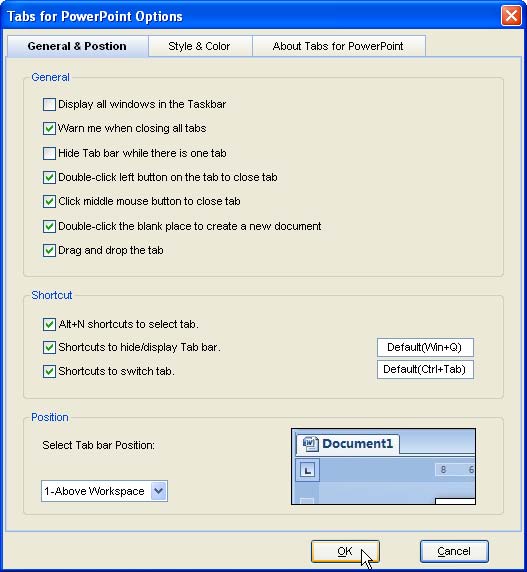This screenshot has width=527, height=572.
Task: Open the Style & Color tab
Action: (199, 46)
